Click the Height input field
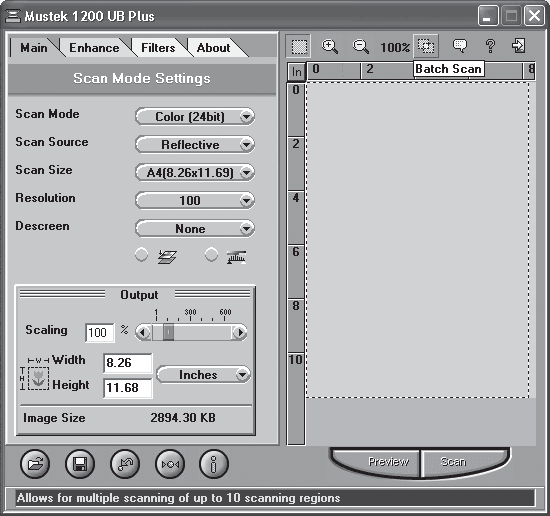This screenshot has width=550, height=516. (128, 388)
